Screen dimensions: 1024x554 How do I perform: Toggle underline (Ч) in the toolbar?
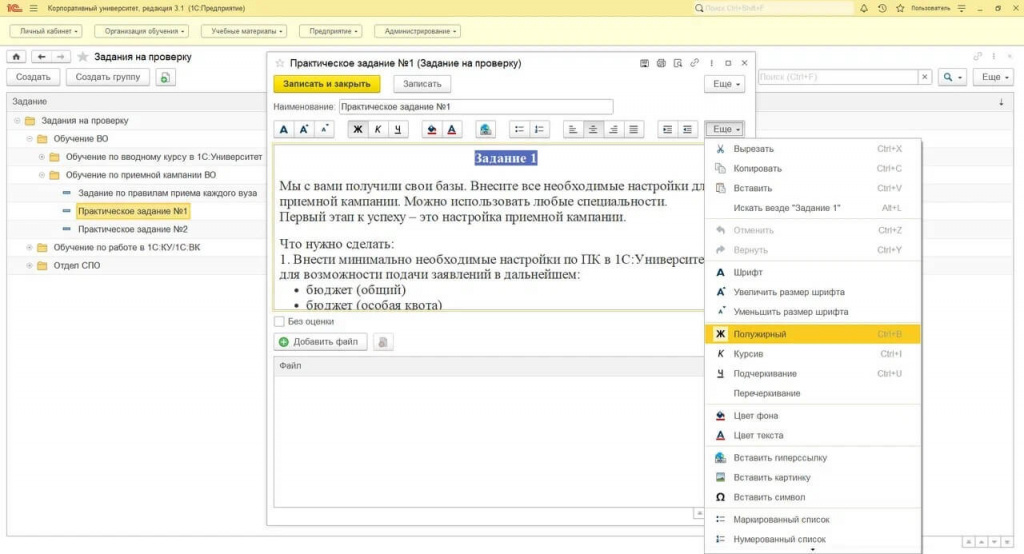click(398, 129)
